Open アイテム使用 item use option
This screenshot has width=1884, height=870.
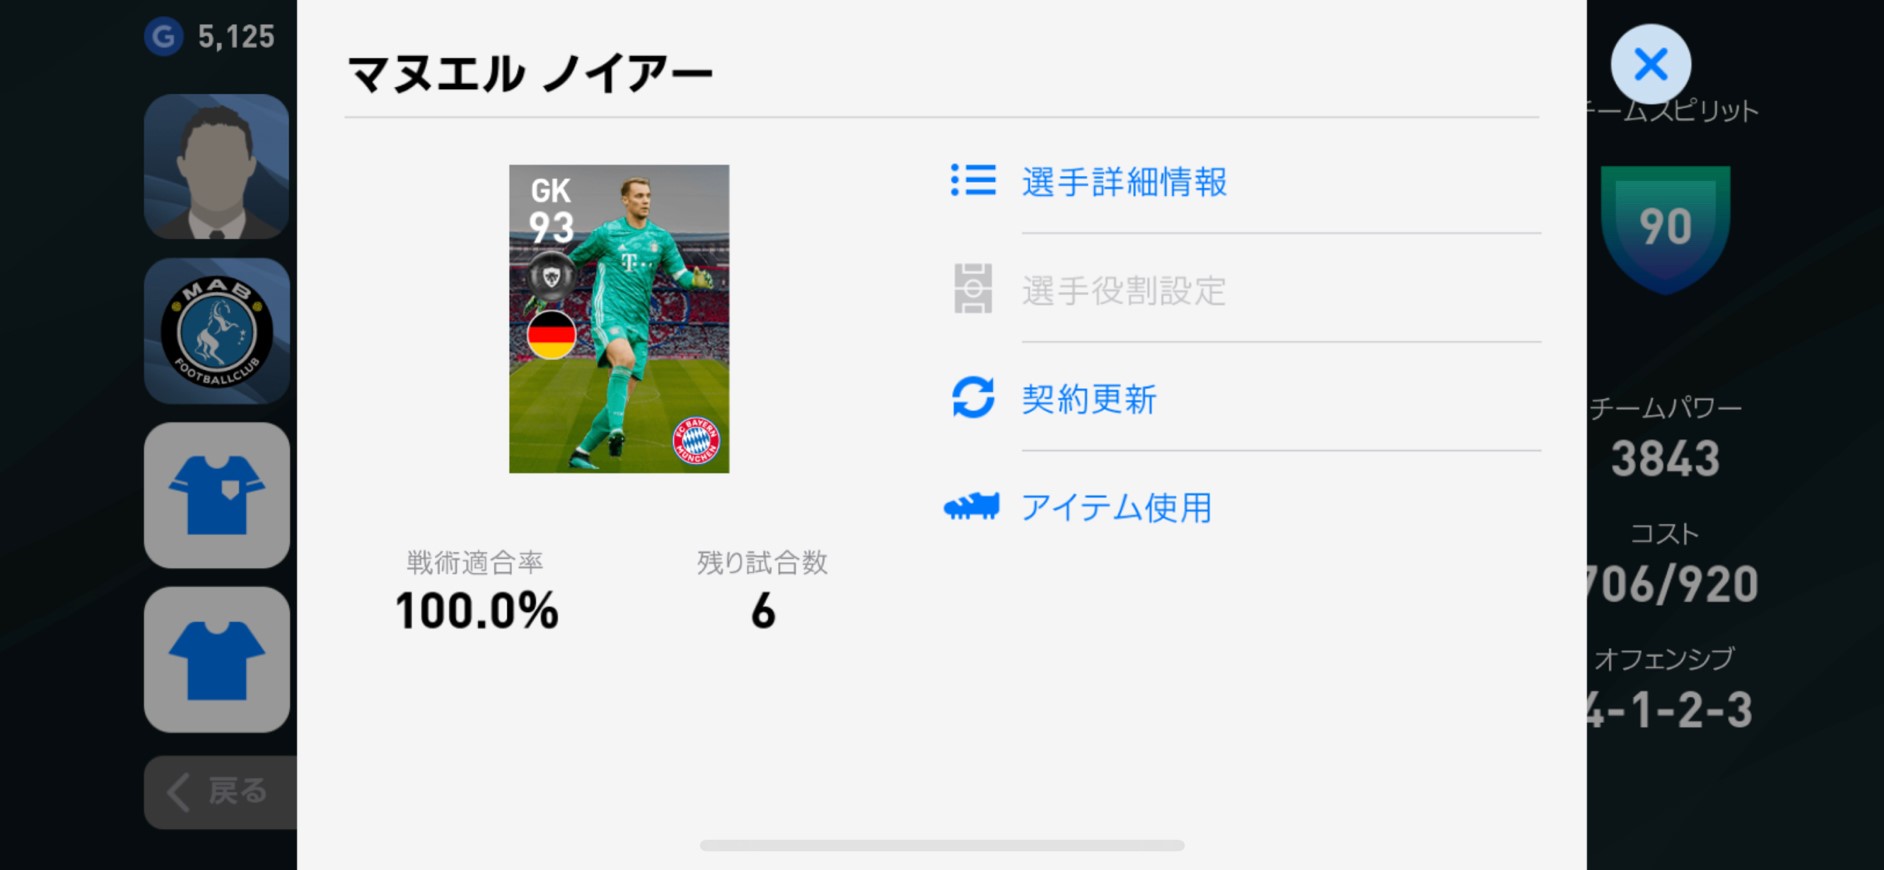pyautogui.click(x=1115, y=508)
